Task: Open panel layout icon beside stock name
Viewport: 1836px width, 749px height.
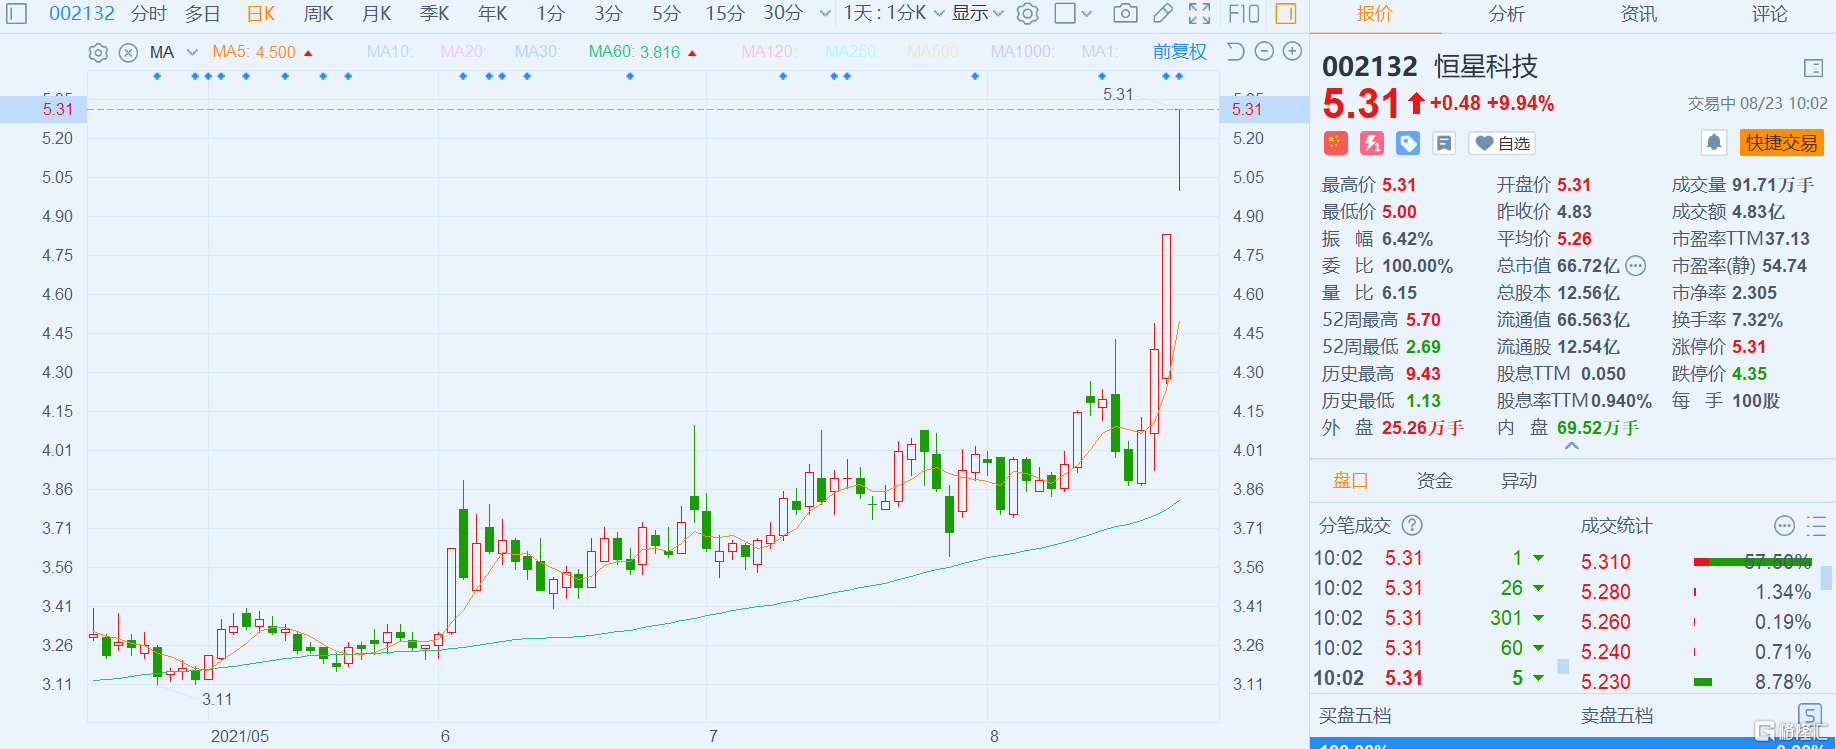Action: click(x=1813, y=68)
